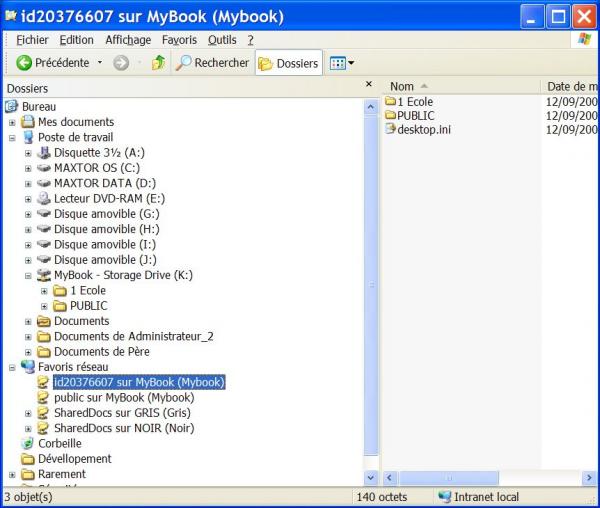Select Disque amovible (G:) drive icon
Screen dimensions: 600x508
click(44, 213)
